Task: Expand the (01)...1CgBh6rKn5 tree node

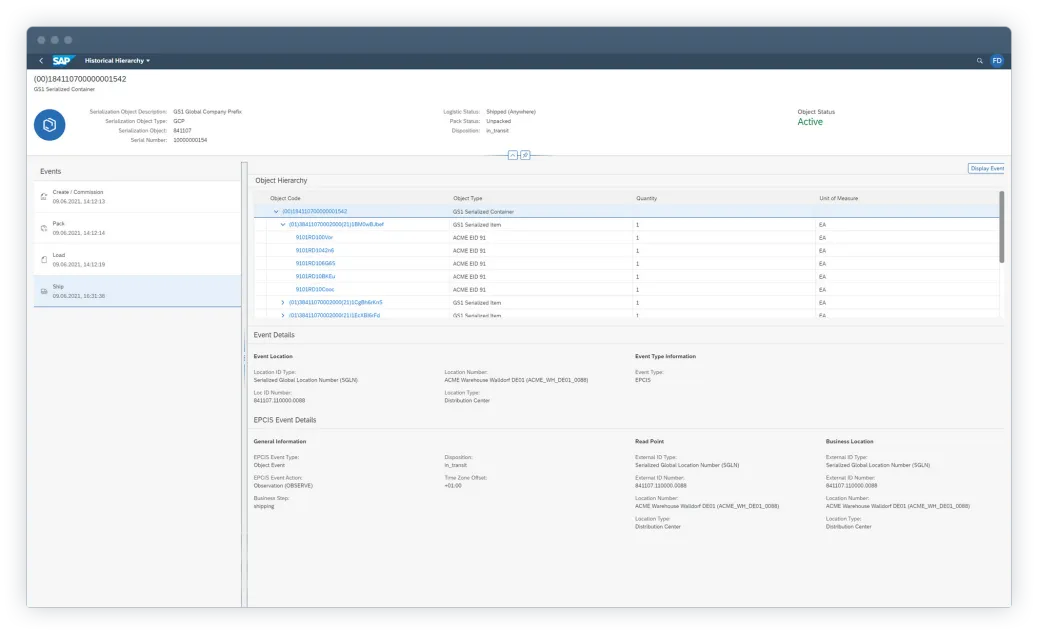Action: 283,302
